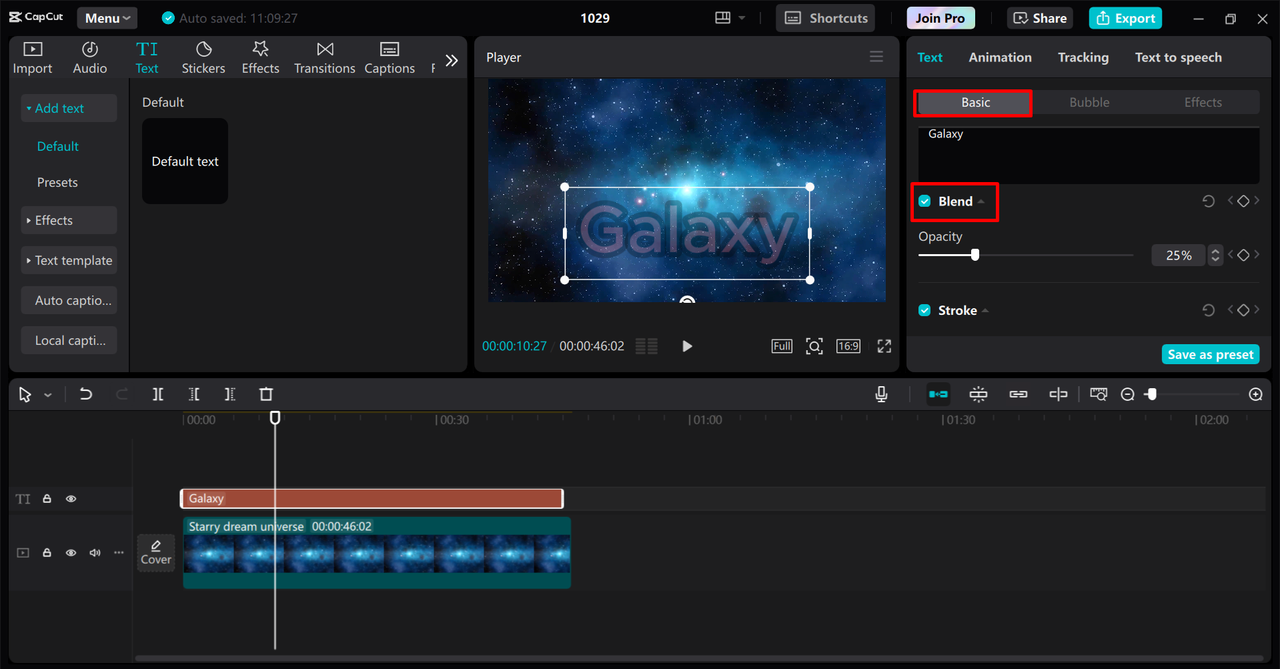Lock the Starry dream universe video track

pyautogui.click(x=47, y=552)
